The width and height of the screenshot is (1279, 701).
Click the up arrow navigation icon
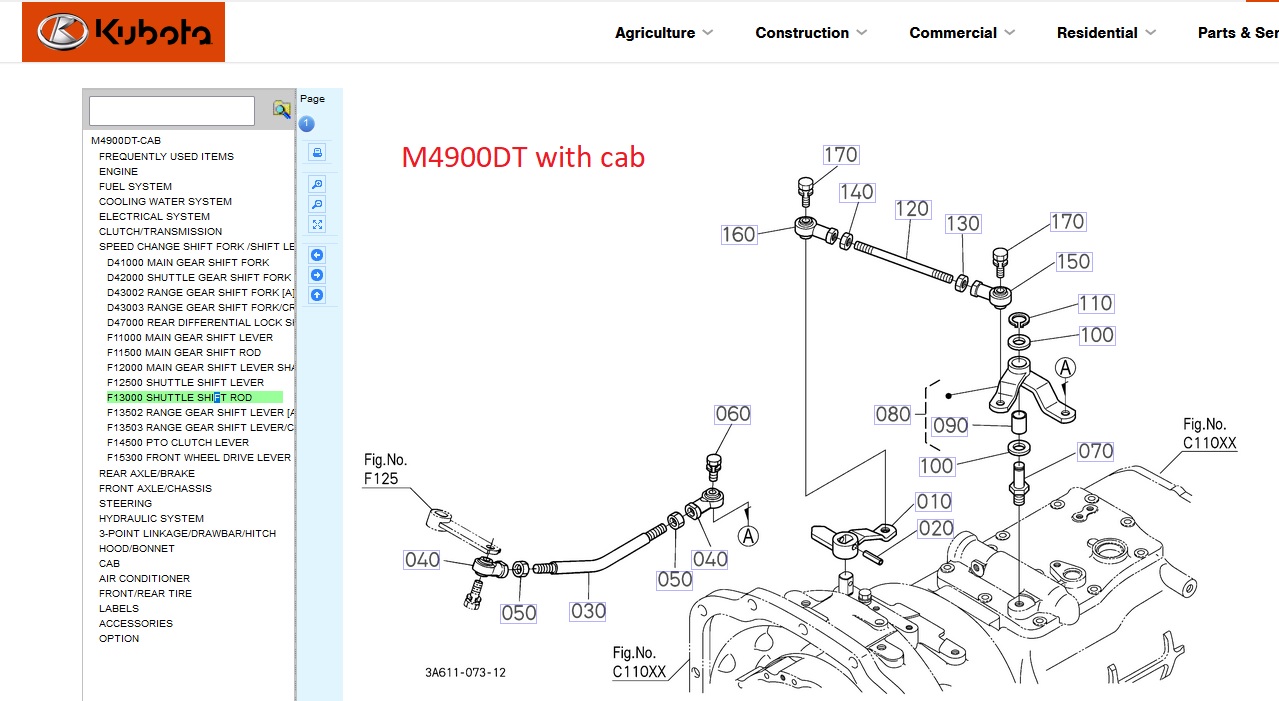[x=317, y=295]
